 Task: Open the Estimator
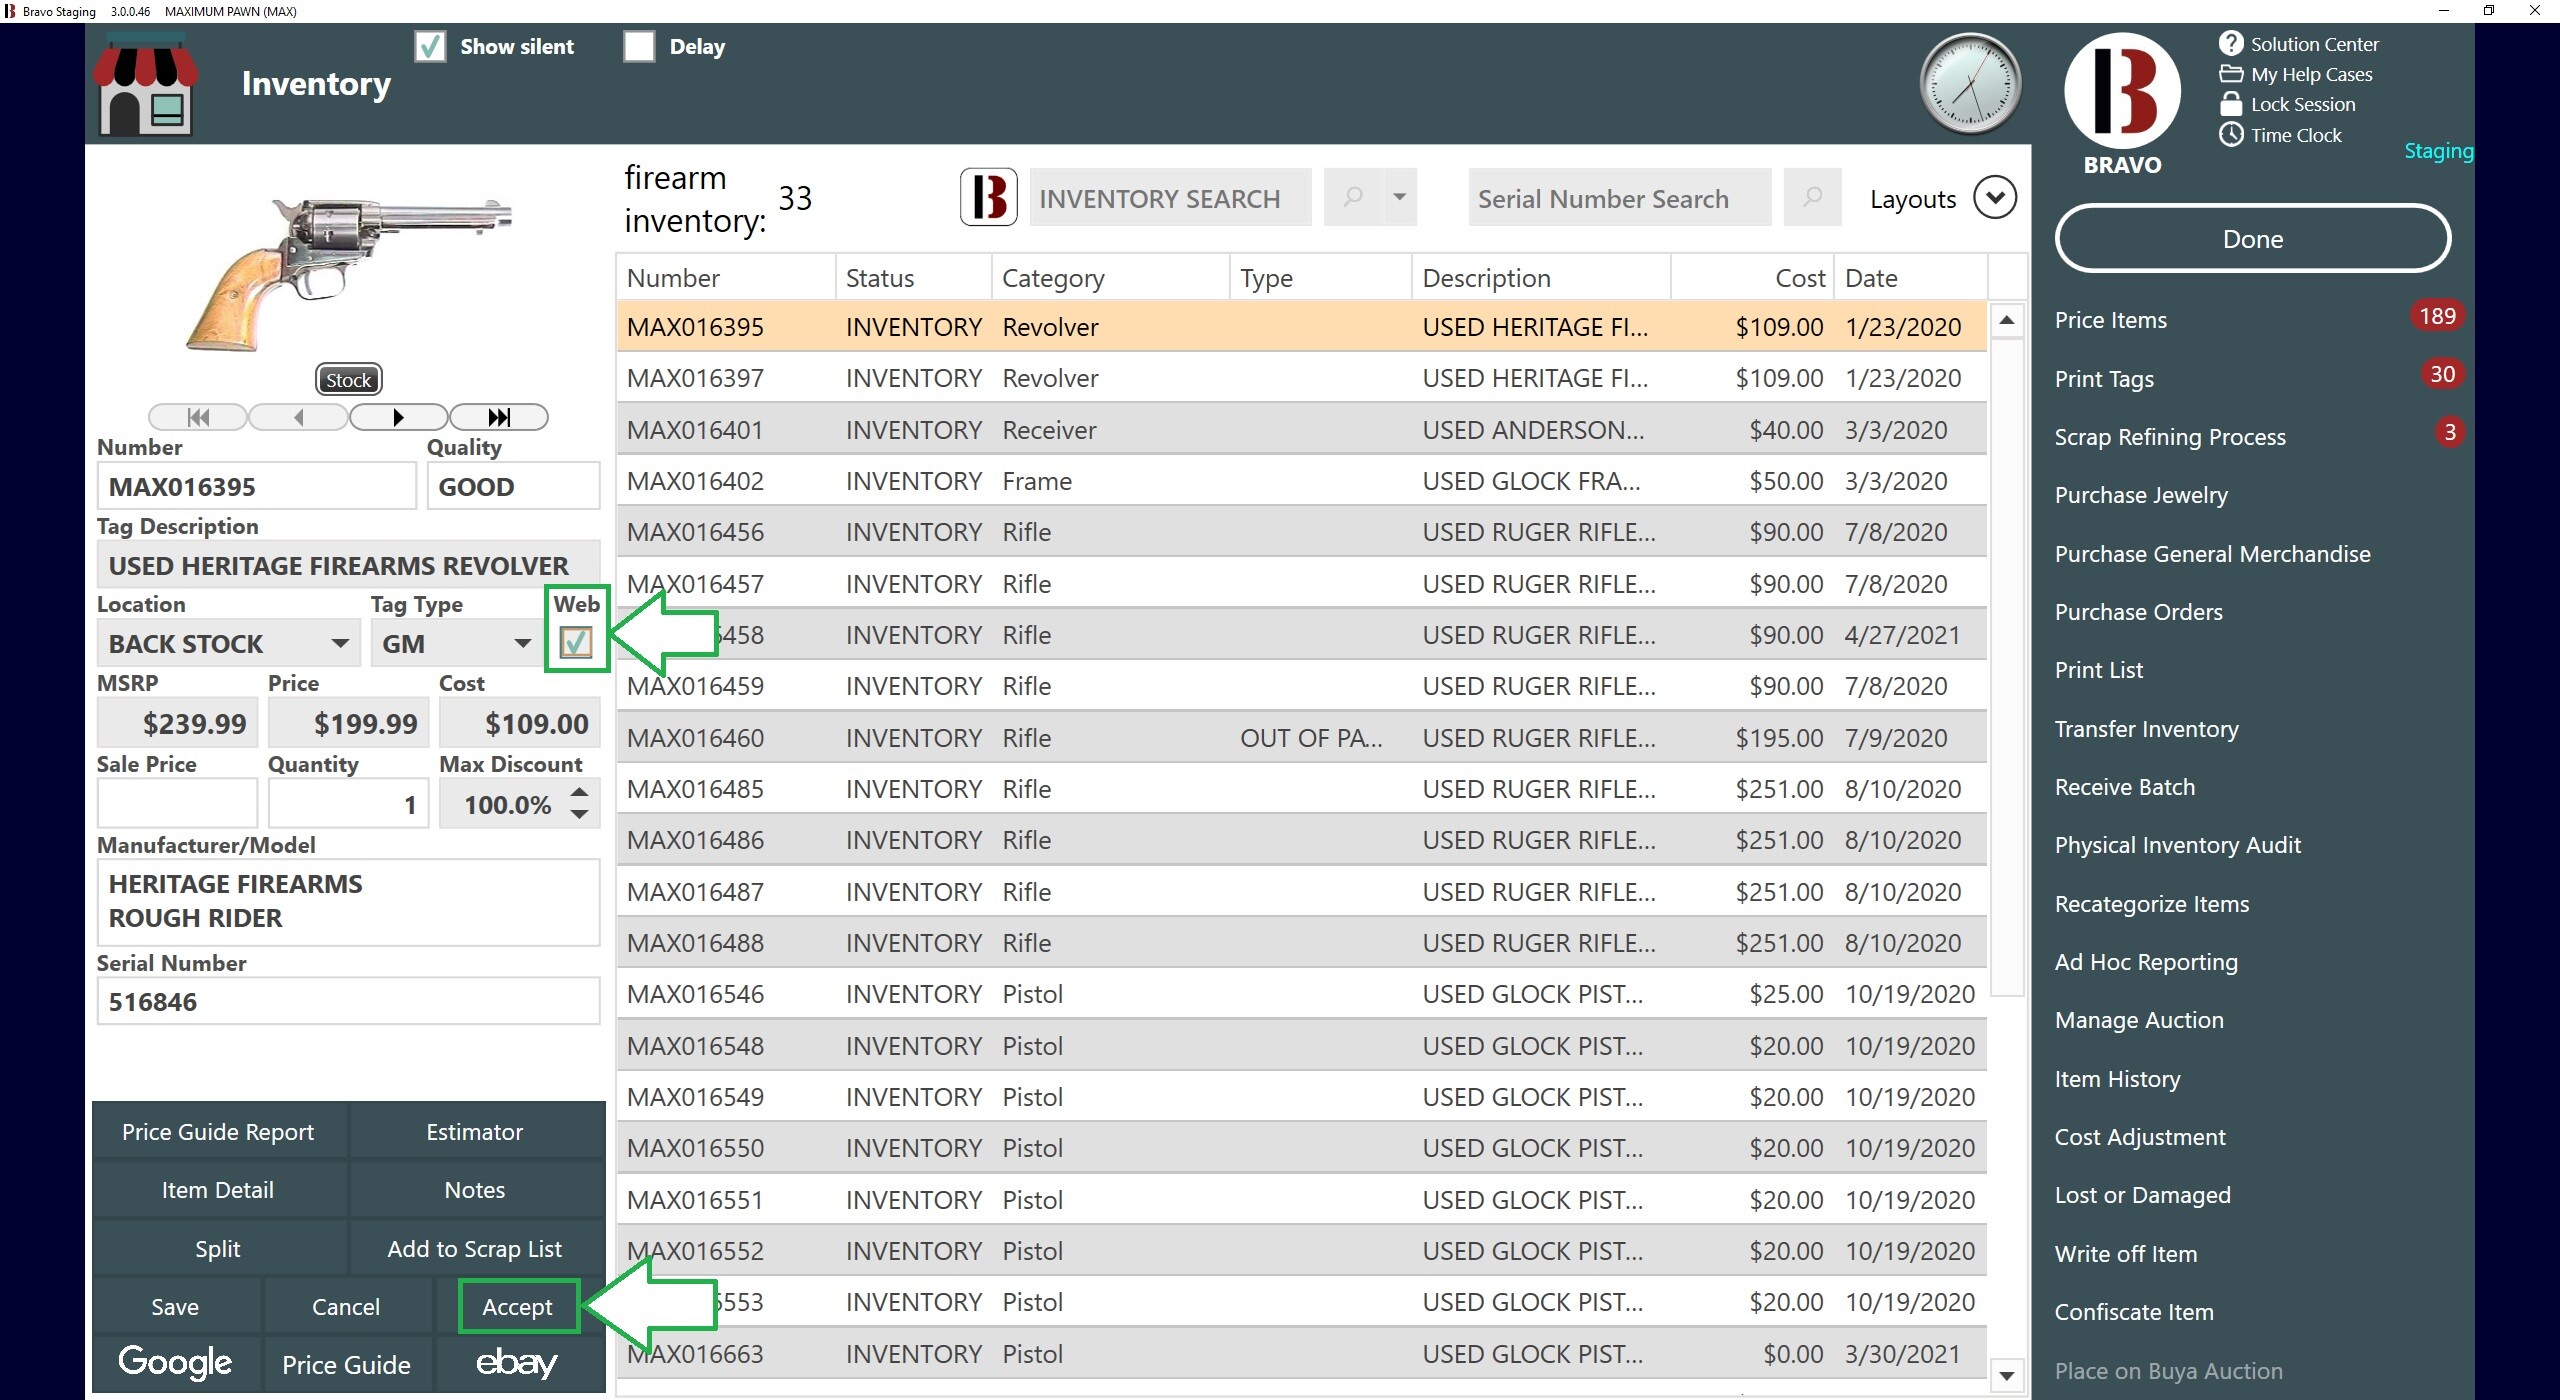[x=475, y=1131]
